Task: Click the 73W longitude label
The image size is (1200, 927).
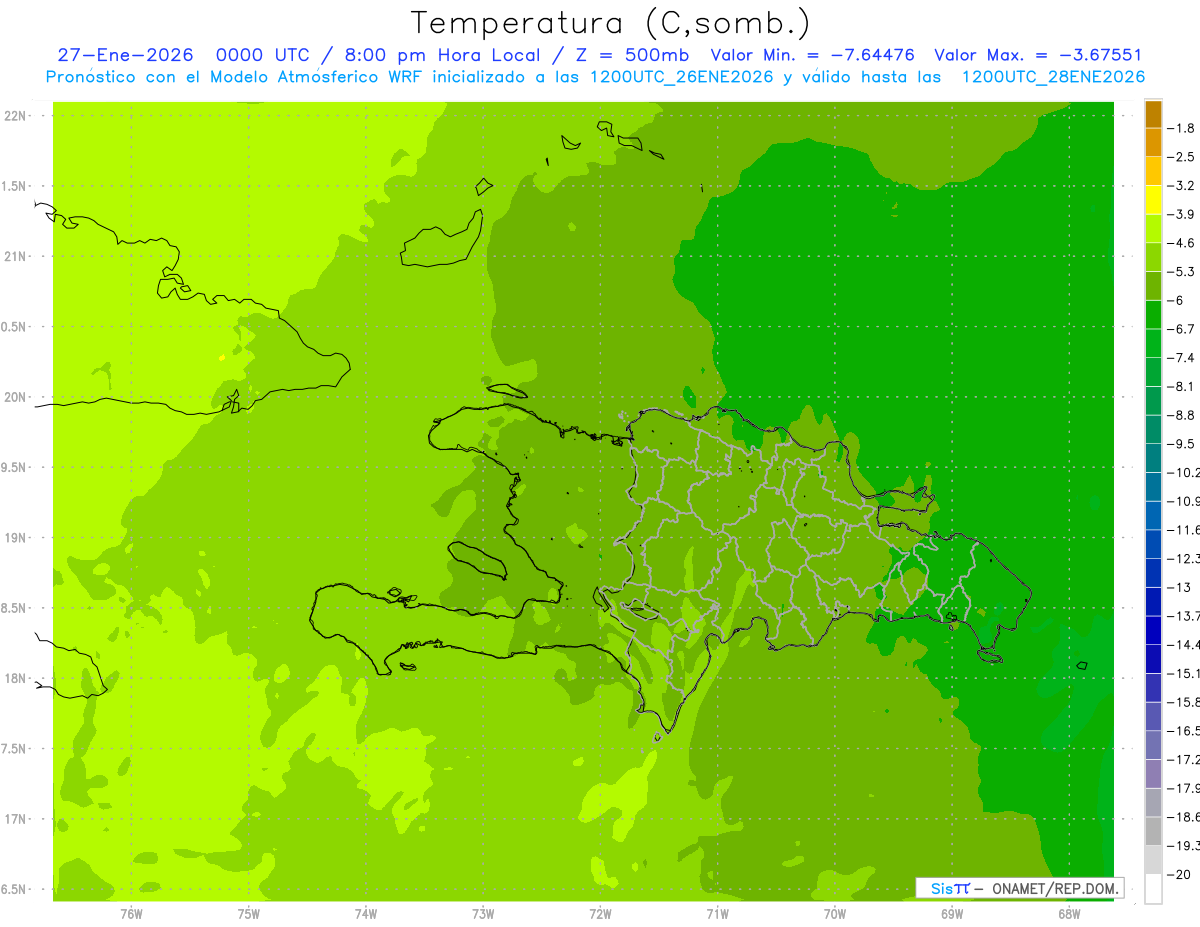Action: (x=483, y=914)
